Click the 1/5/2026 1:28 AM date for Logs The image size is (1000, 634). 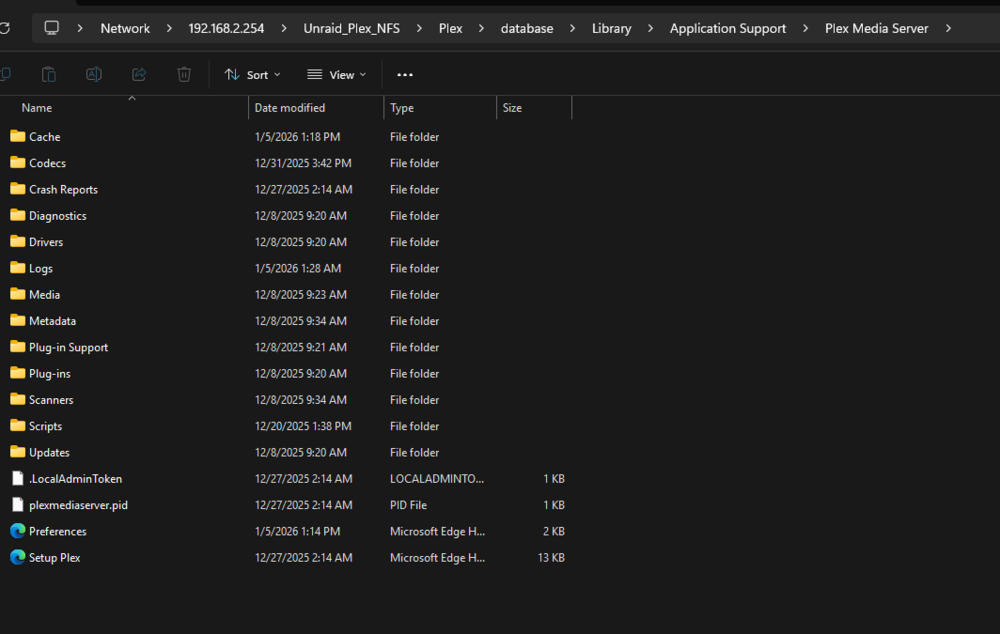pos(298,268)
